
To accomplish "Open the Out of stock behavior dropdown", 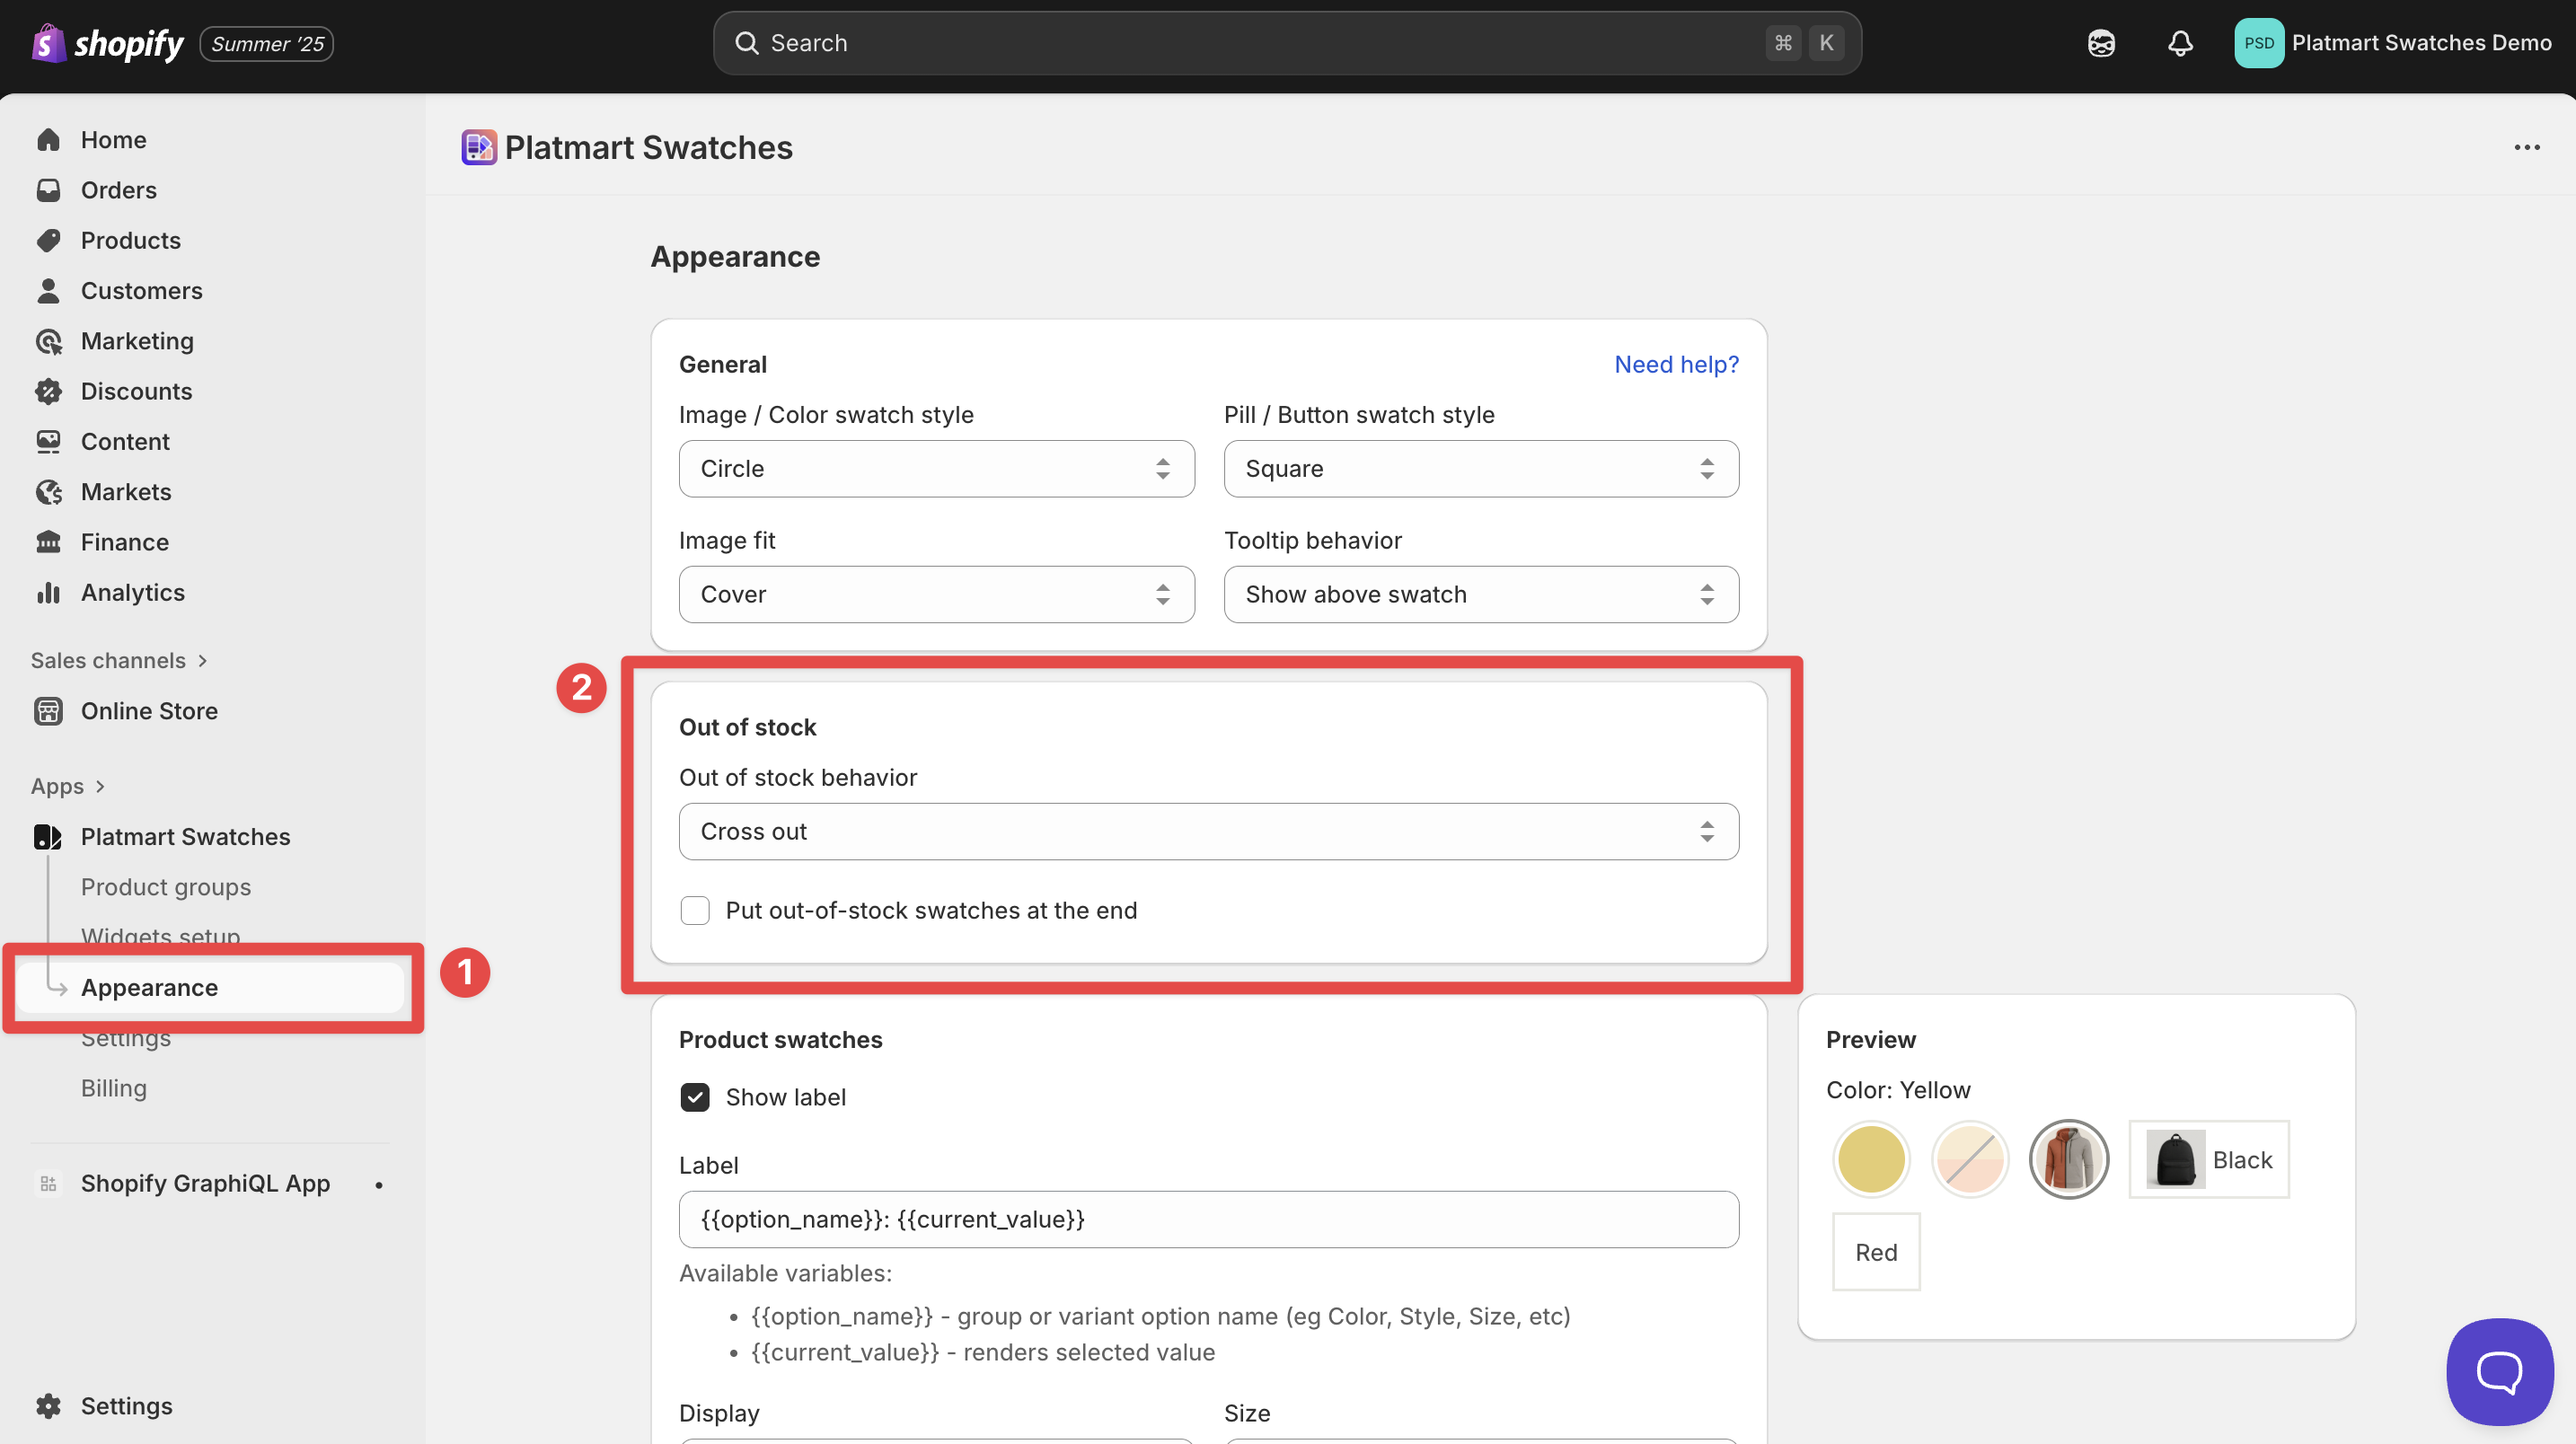I will coord(1208,832).
